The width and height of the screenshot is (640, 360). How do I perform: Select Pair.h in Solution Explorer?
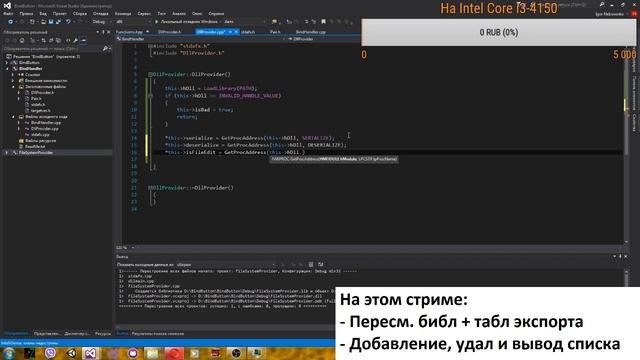(36, 98)
